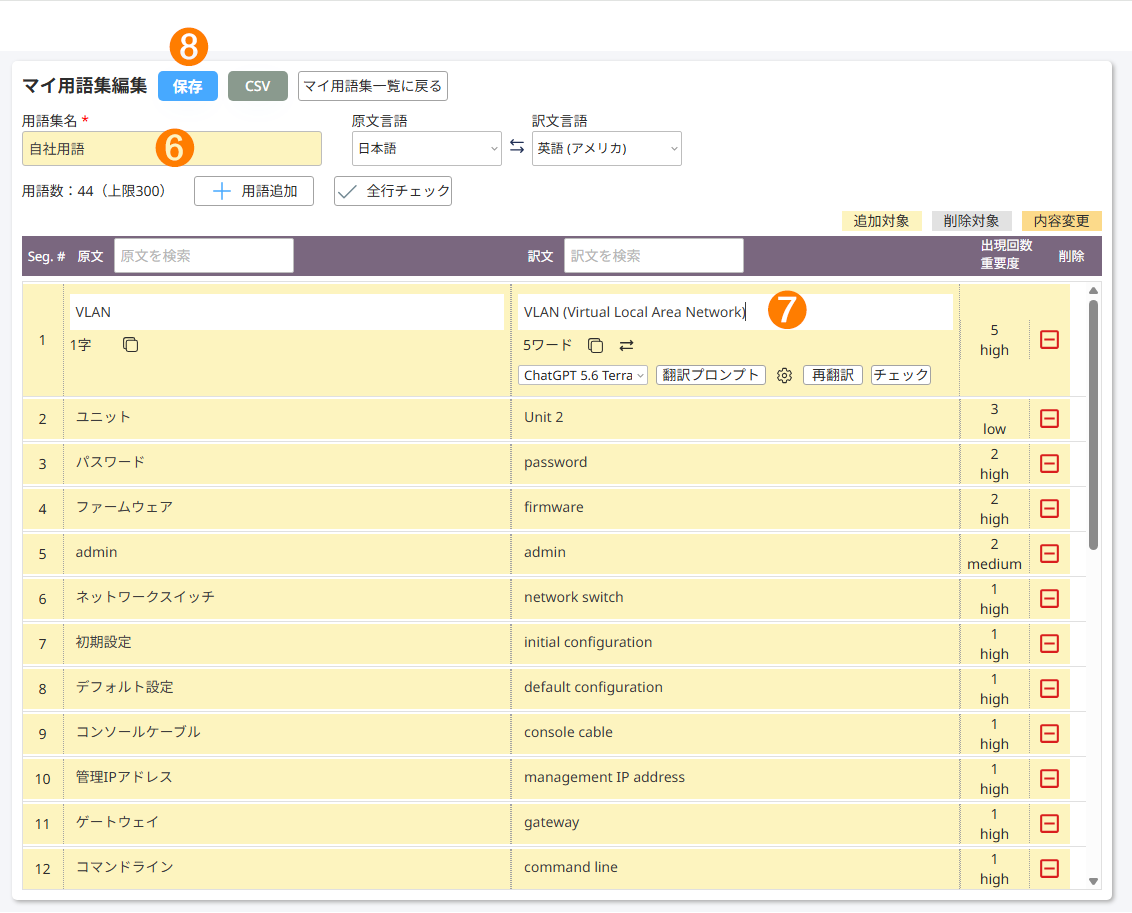Open the 原文言語 dropdown (日本語)

tap(427, 149)
